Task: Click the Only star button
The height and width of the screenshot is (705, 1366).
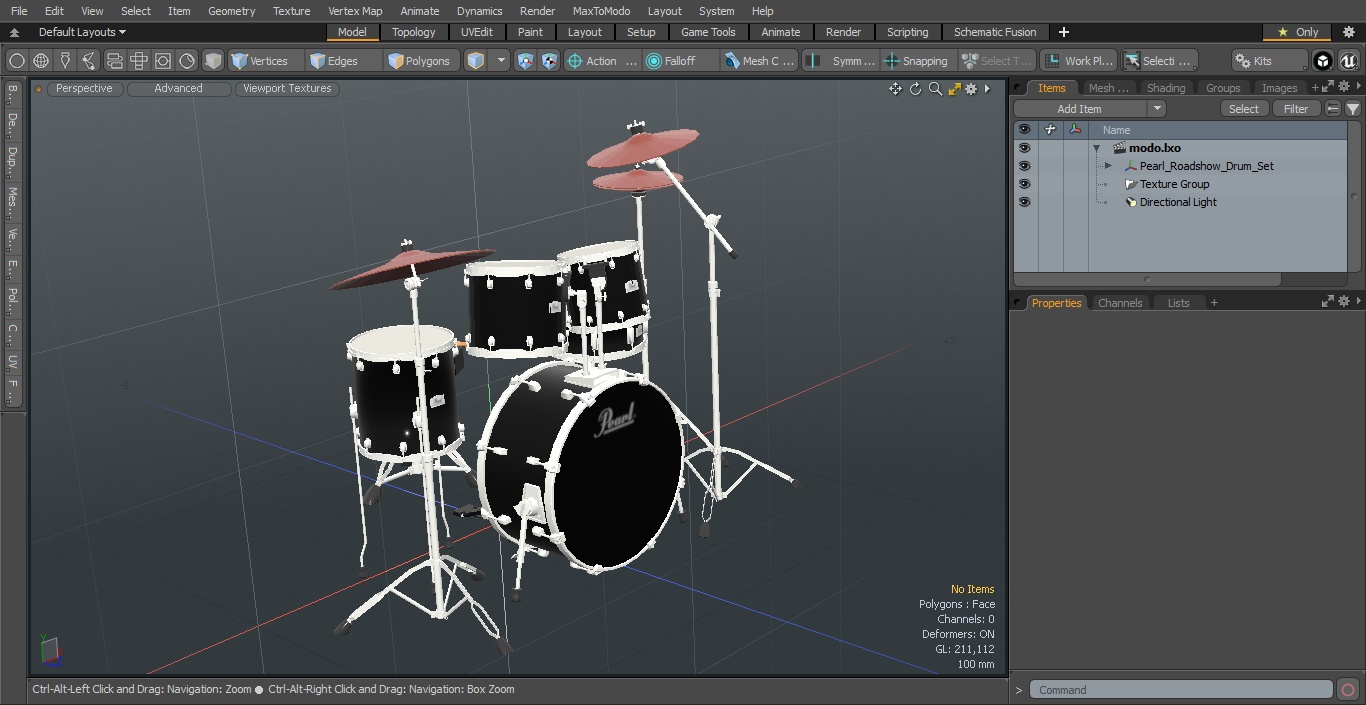Action: [1297, 32]
